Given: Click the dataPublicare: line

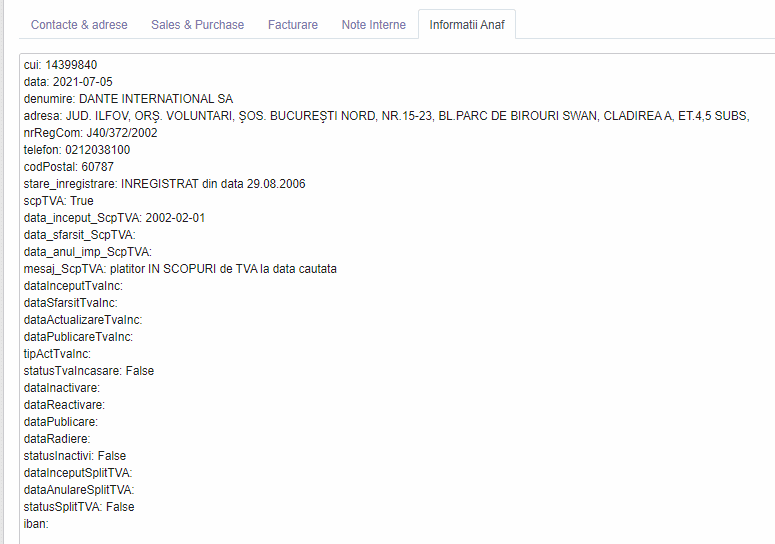Looking at the screenshot, I should click(61, 422).
